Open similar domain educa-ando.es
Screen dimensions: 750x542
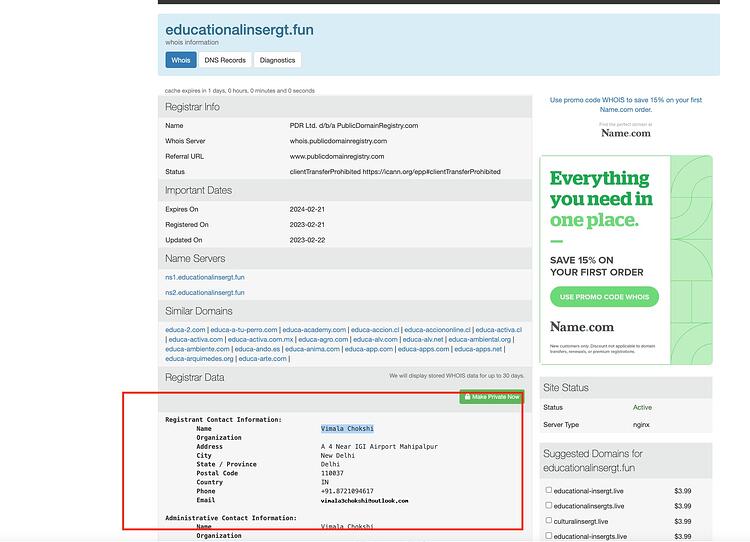[x=257, y=349]
